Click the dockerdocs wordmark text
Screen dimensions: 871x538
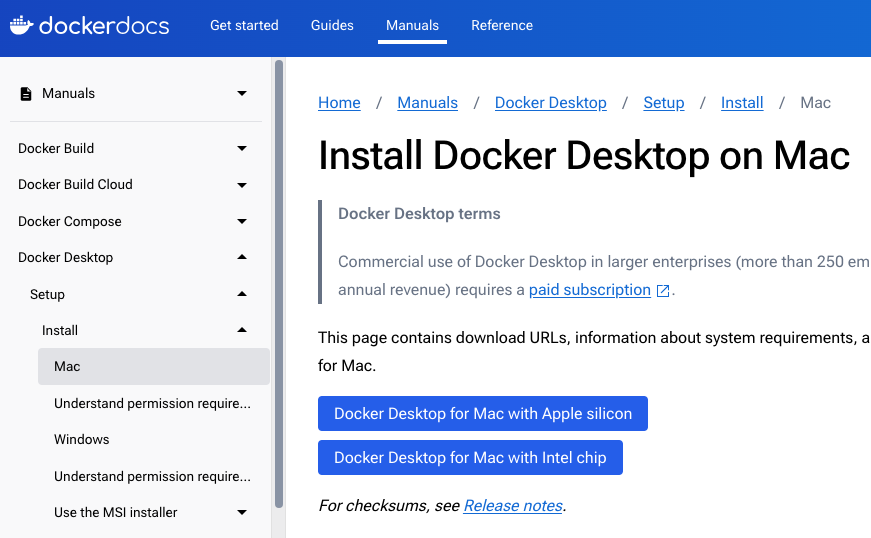tap(104, 26)
